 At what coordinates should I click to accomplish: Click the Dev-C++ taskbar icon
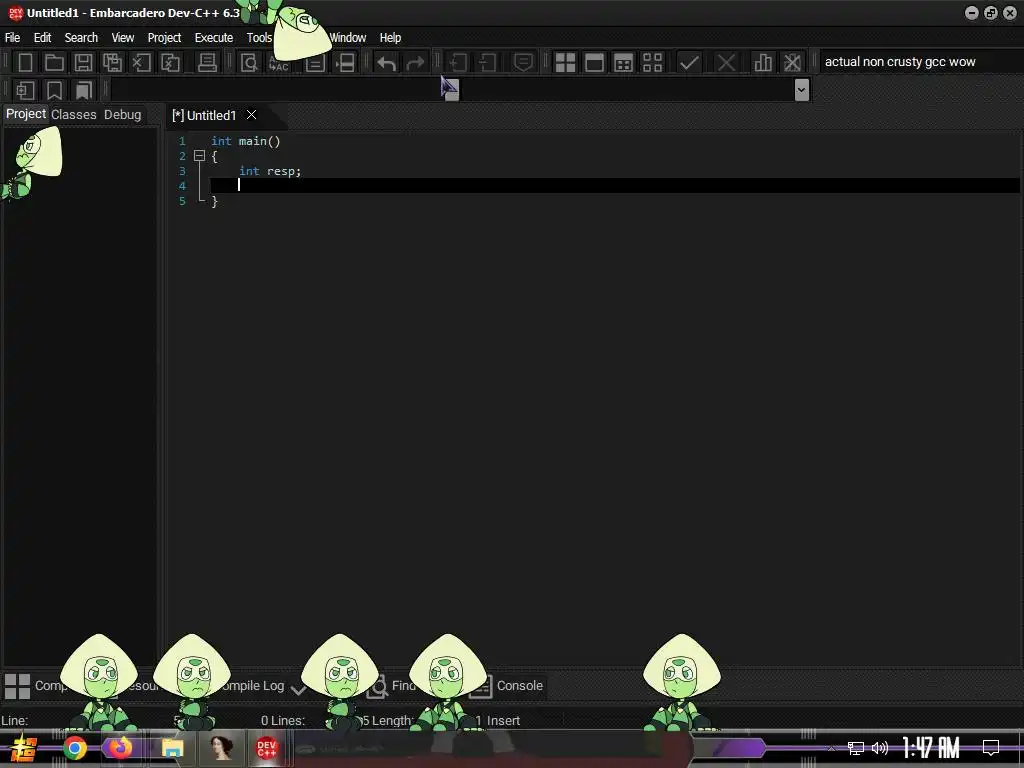[x=266, y=748]
